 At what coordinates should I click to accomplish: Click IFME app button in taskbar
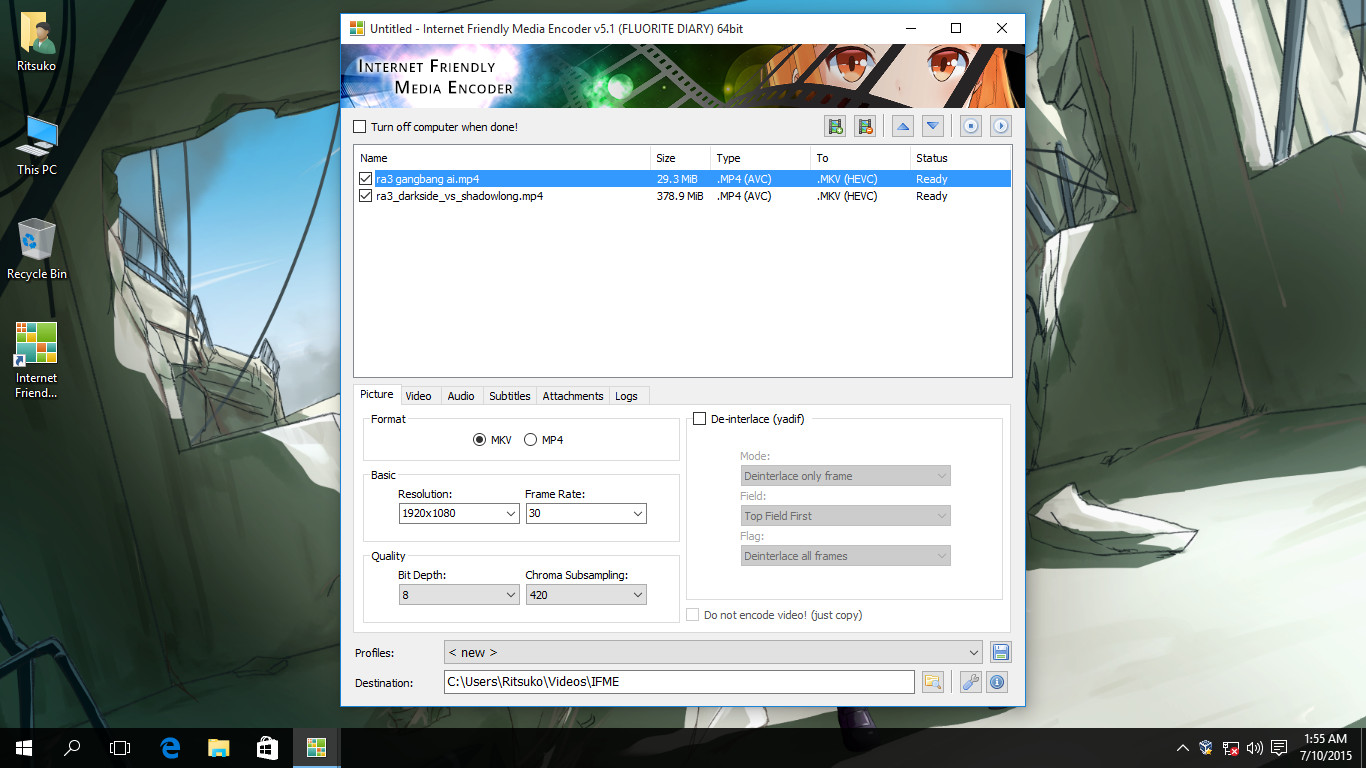click(316, 747)
